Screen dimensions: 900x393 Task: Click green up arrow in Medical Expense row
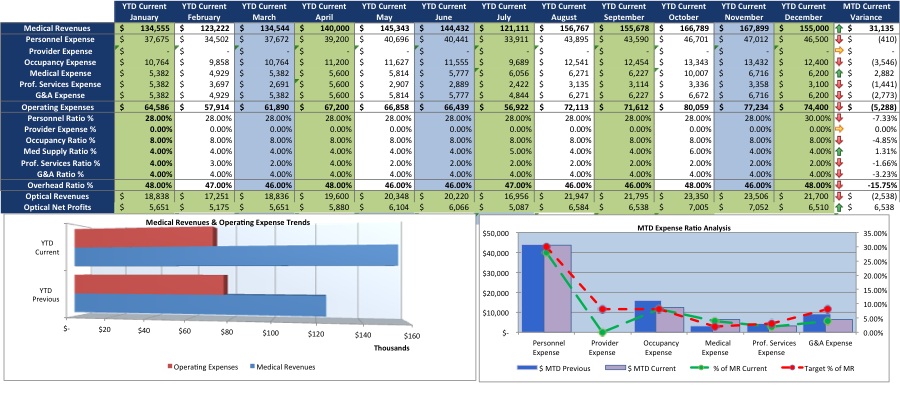pyautogui.click(x=839, y=73)
